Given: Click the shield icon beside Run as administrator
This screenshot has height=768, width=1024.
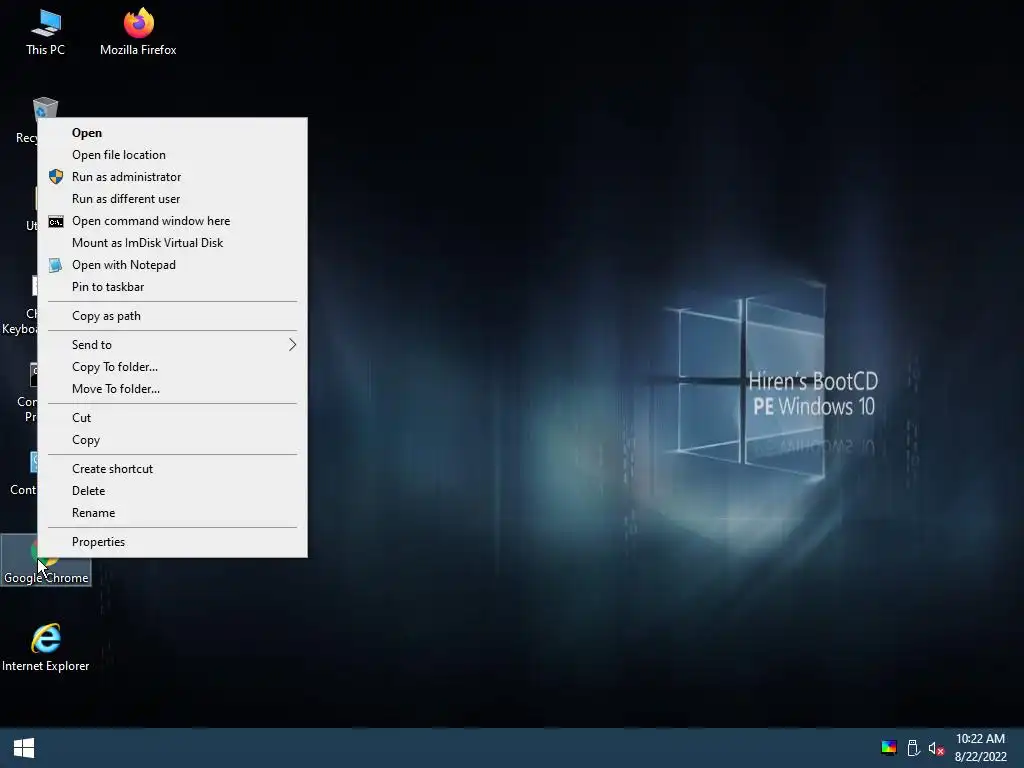Looking at the screenshot, I should pyautogui.click(x=56, y=176).
